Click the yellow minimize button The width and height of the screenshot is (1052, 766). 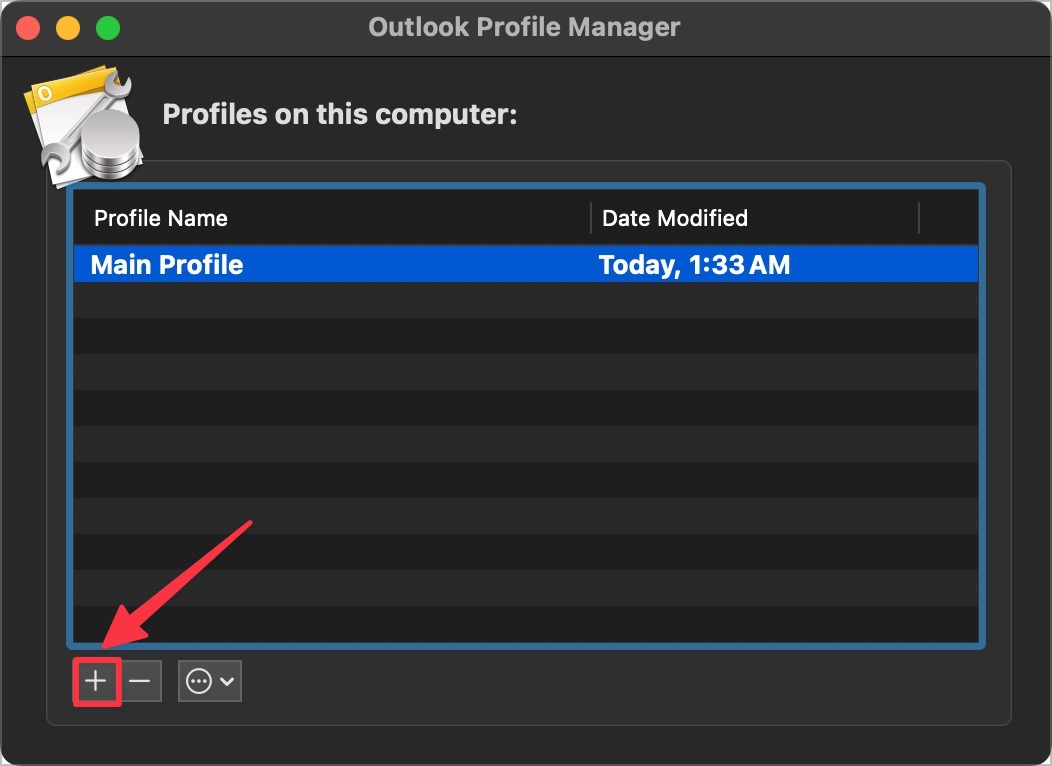(x=66, y=27)
